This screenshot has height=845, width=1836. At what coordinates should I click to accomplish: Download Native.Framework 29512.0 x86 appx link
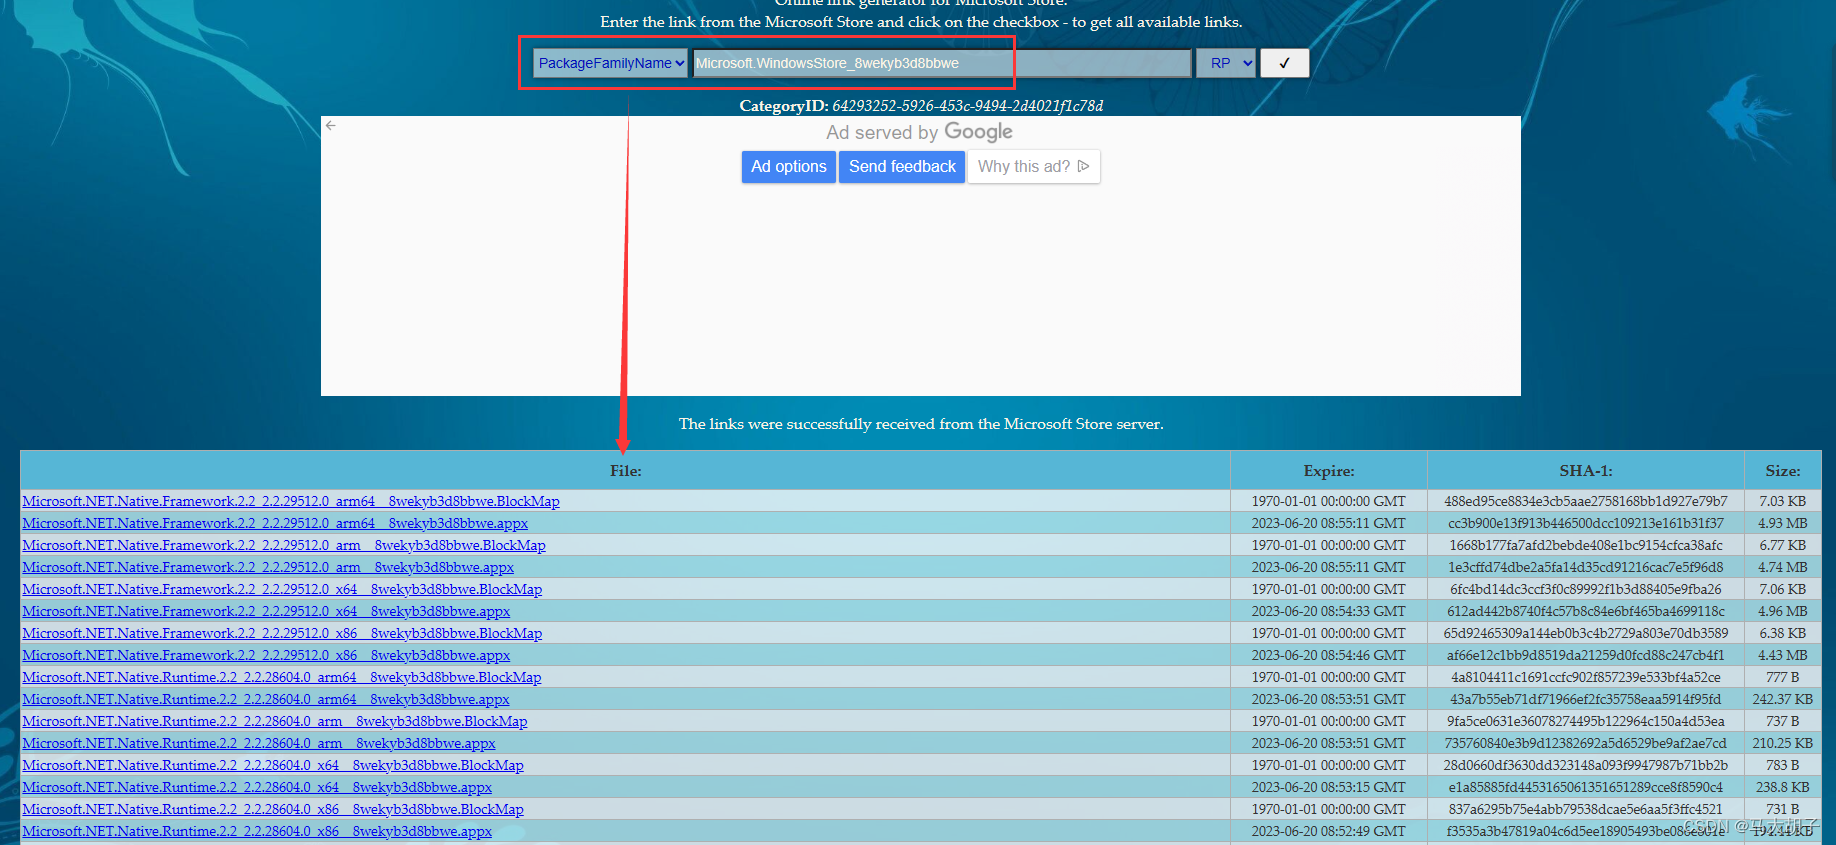pyautogui.click(x=266, y=655)
